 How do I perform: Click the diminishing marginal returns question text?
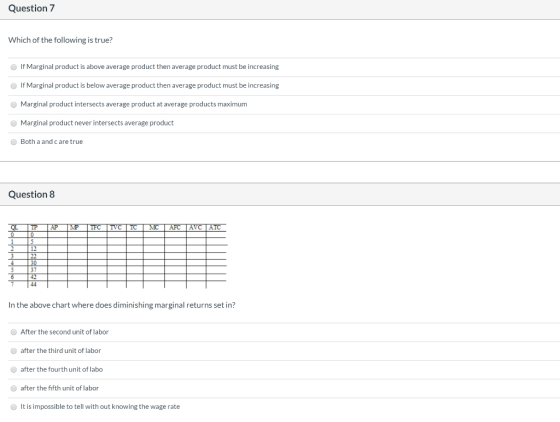click(x=122, y=305)
